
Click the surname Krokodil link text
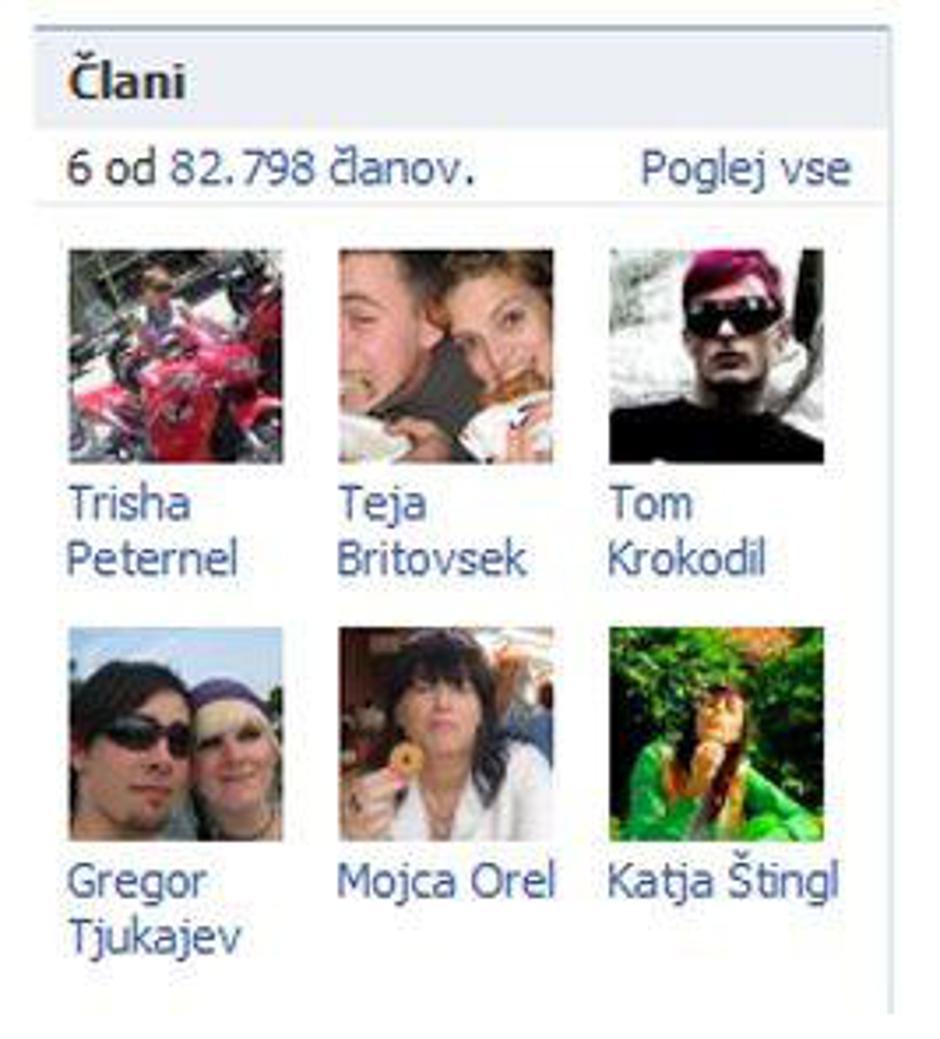pyautogui.click(x=687, y=558)
